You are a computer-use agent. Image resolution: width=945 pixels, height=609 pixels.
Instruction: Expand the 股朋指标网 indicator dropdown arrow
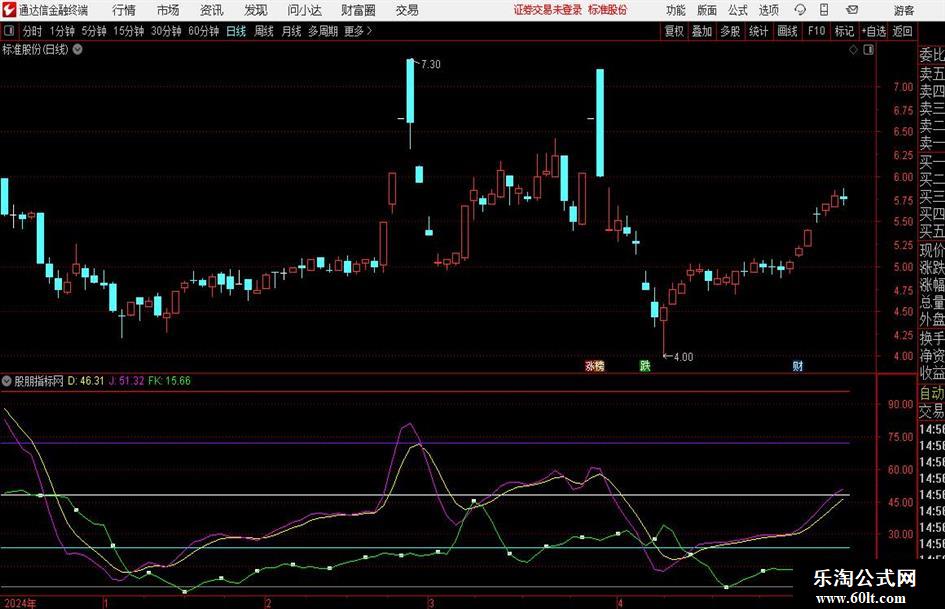pyautogui.click(x=7, y=380)
